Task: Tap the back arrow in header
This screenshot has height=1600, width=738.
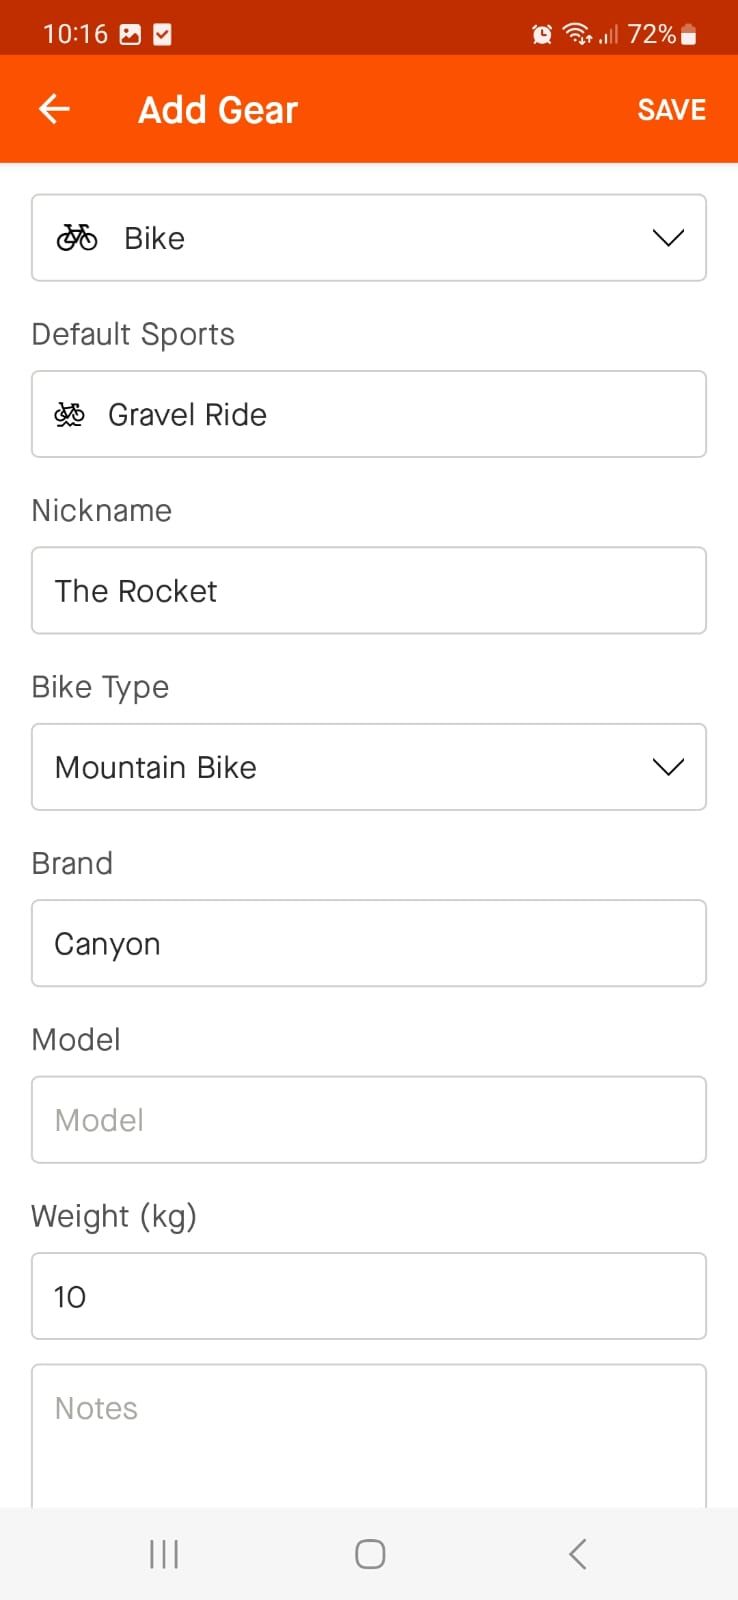Action: (54, 109)
